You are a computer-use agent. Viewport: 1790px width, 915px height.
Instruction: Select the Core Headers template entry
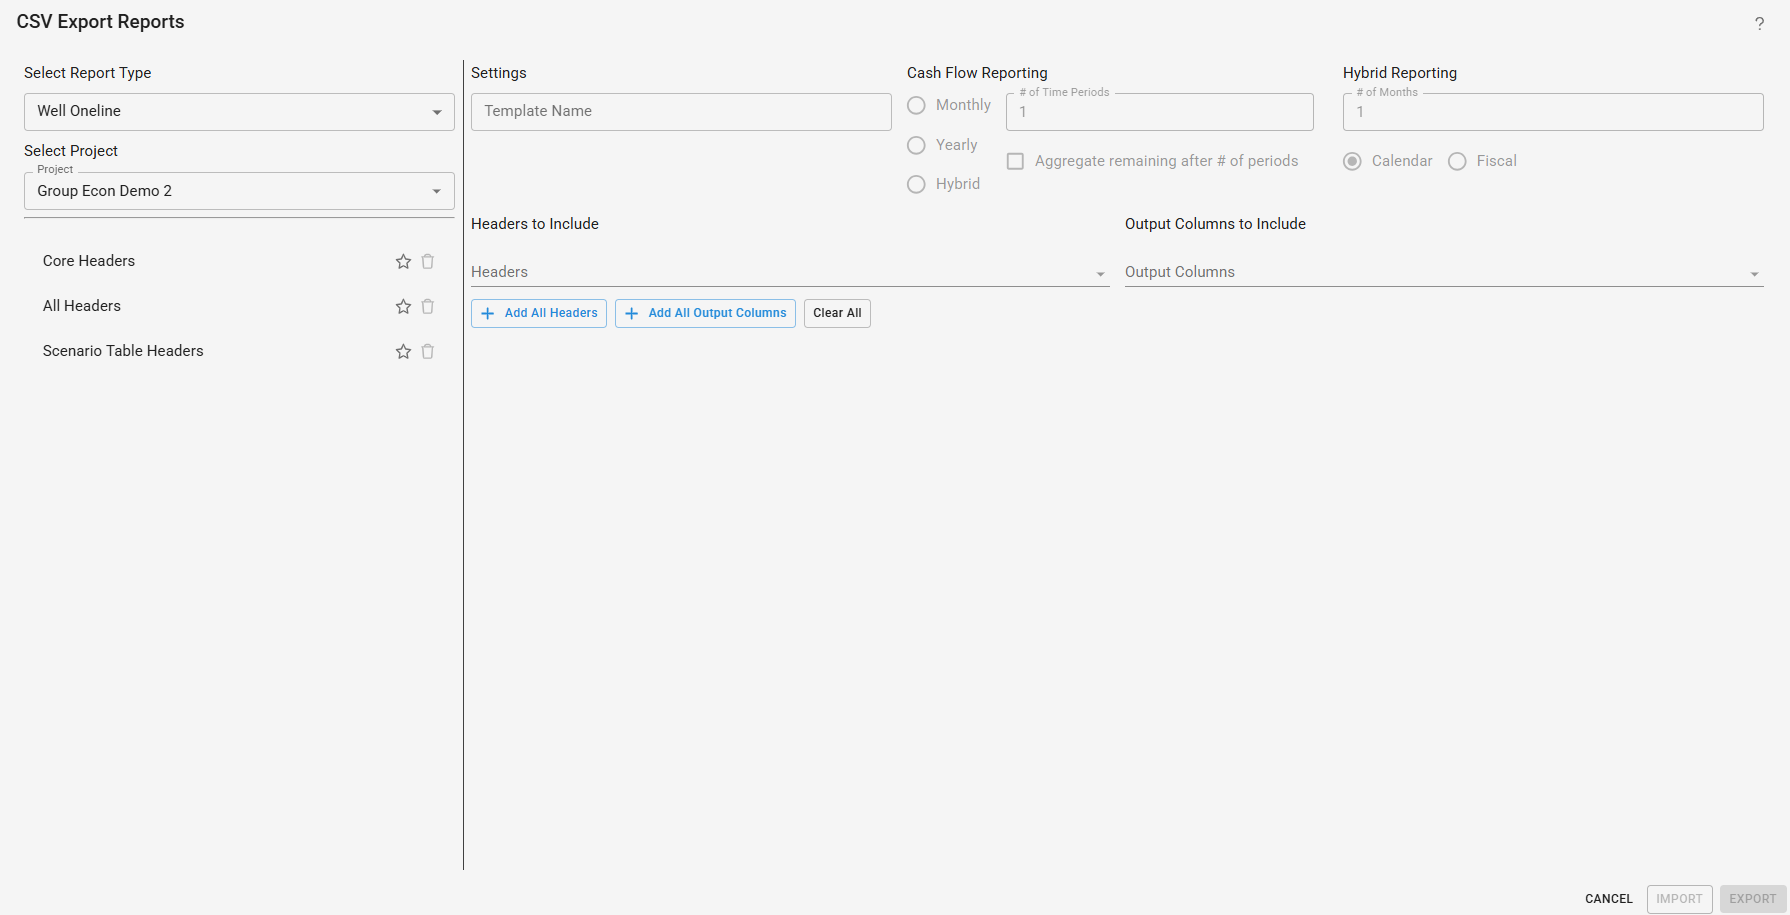pos(89,261)
